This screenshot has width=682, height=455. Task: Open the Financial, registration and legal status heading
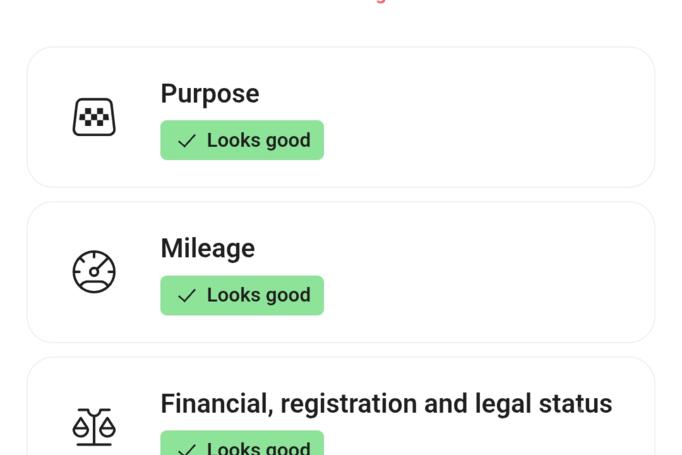[386, 404]
